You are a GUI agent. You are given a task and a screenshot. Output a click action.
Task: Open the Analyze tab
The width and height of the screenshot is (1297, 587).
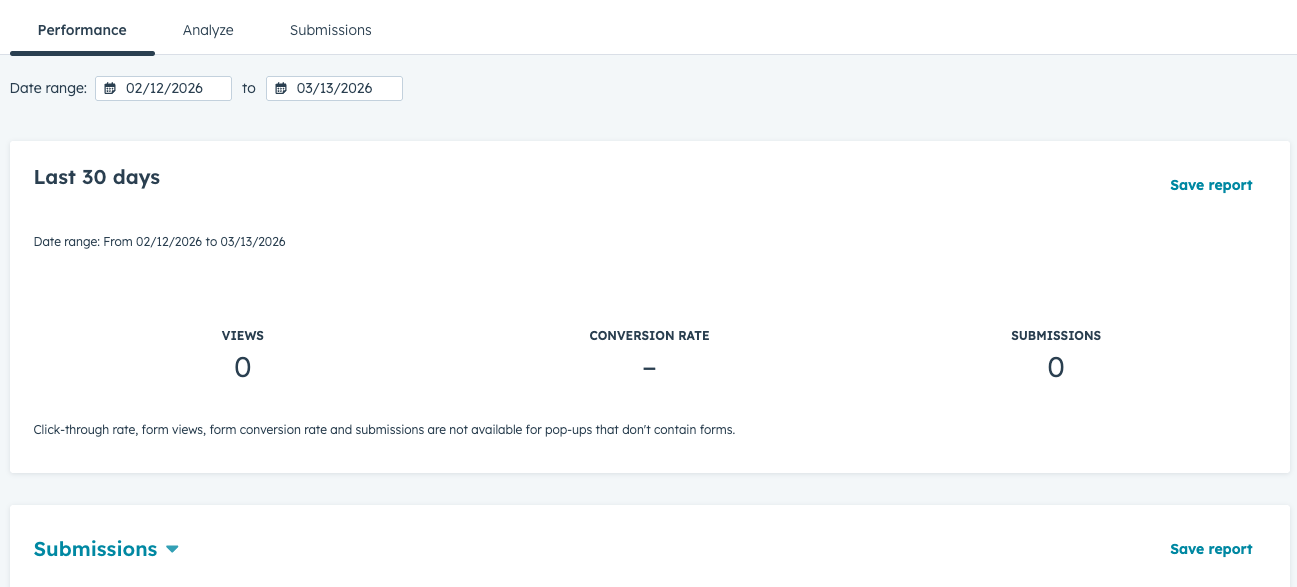click(x=208, y=30)
